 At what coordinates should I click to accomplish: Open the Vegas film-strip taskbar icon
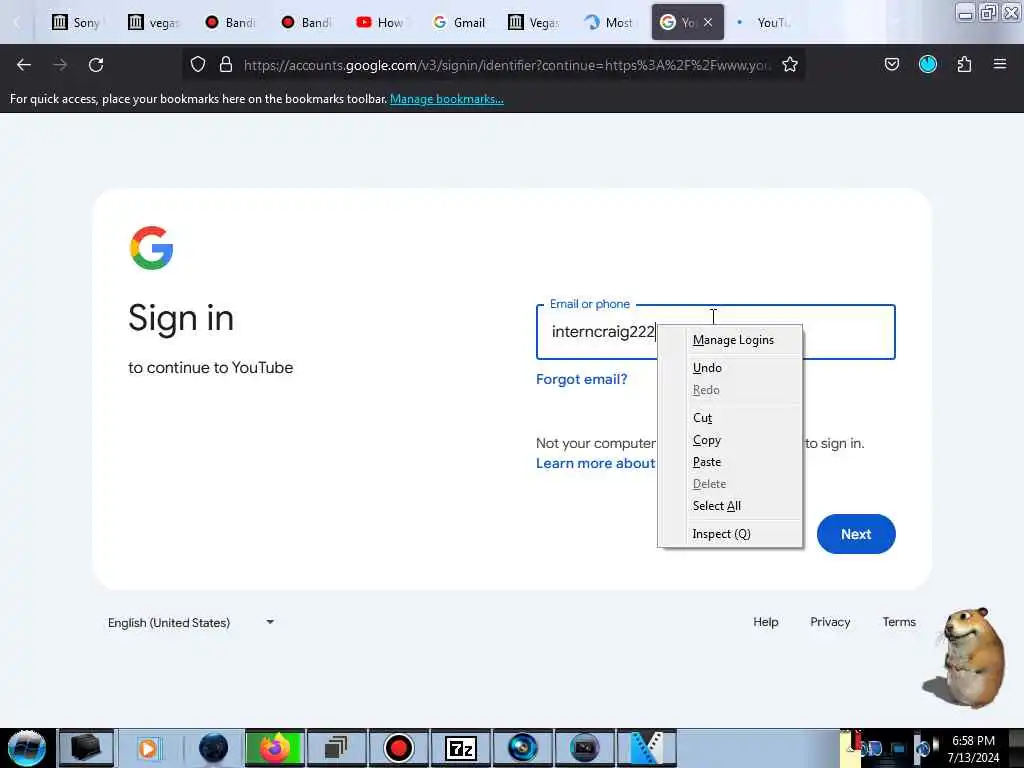pyautogui.click(x=647, y=748)
